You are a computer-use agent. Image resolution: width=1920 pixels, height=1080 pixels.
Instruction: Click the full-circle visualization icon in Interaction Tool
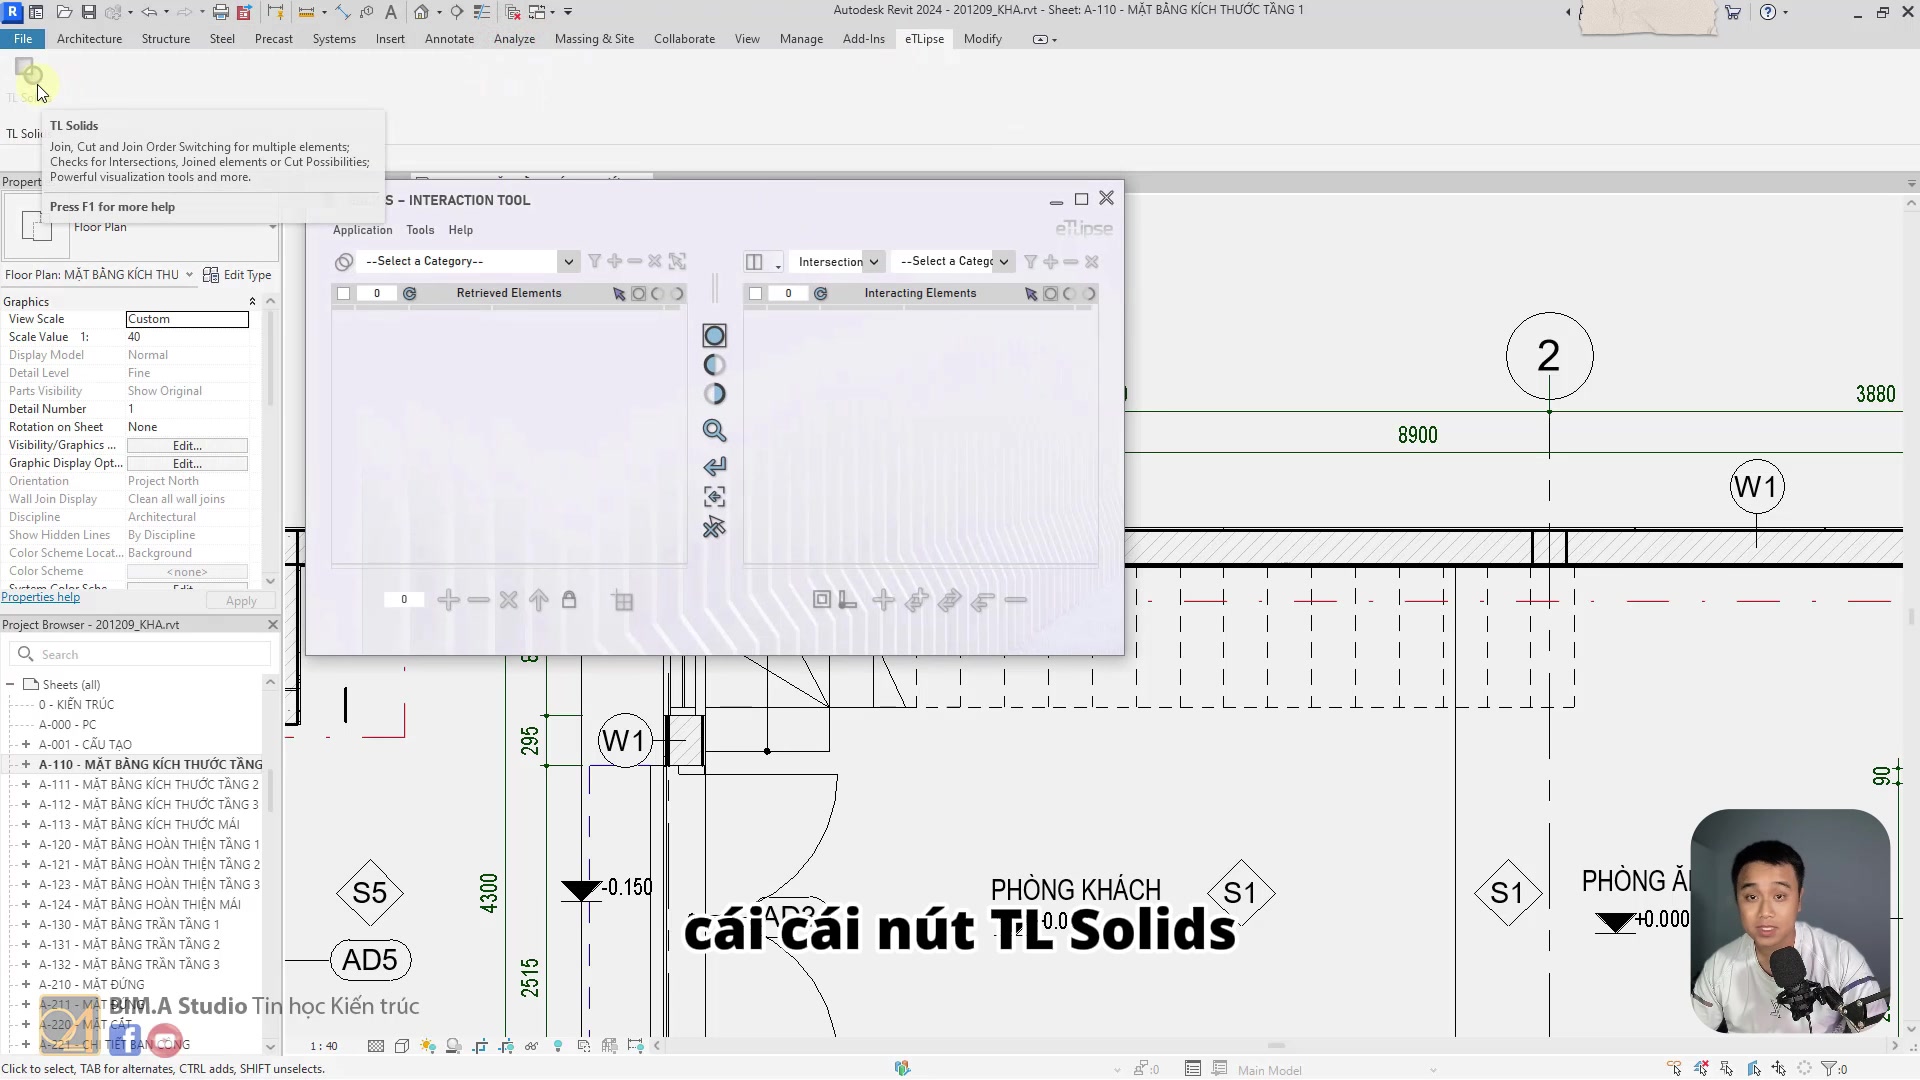tap(714, 335)
